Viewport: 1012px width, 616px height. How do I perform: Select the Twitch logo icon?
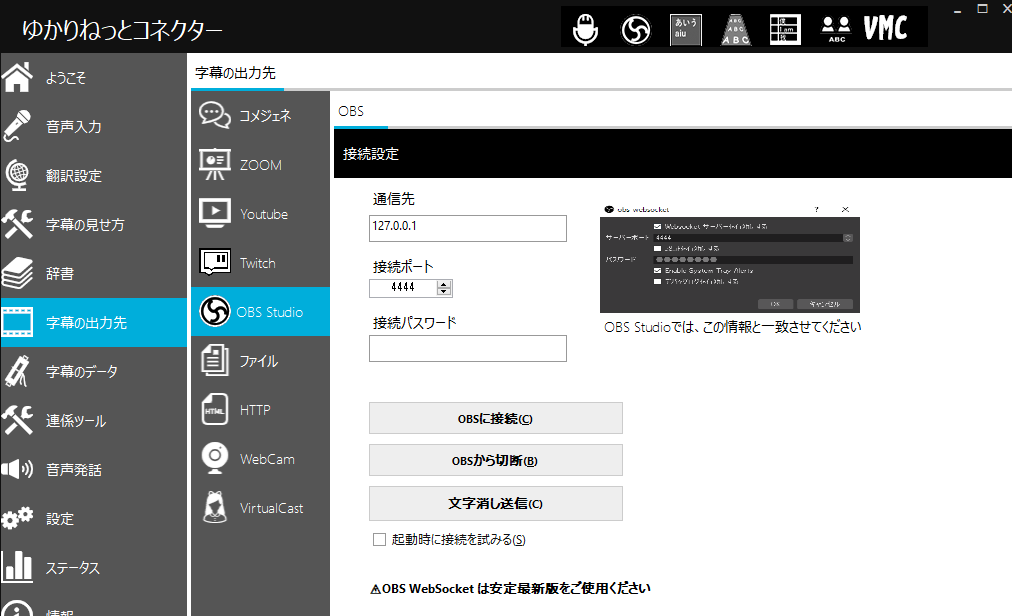coord(215,263)
